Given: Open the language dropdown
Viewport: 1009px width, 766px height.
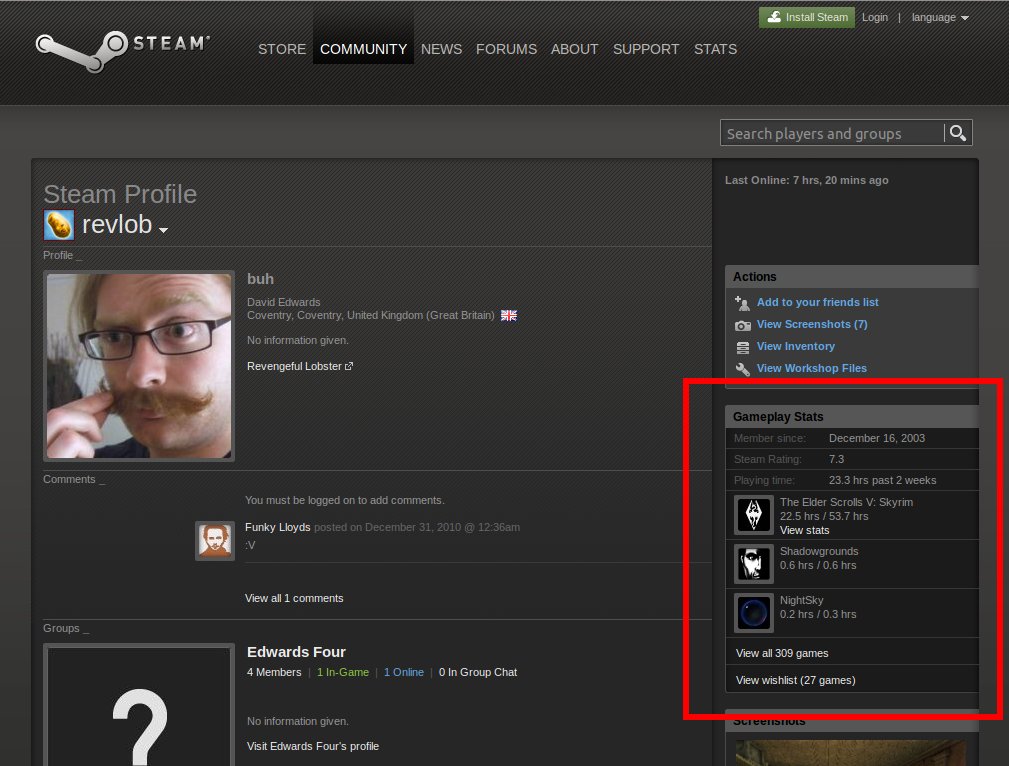Looking at the screenshot, I should (x=939, y=18).
